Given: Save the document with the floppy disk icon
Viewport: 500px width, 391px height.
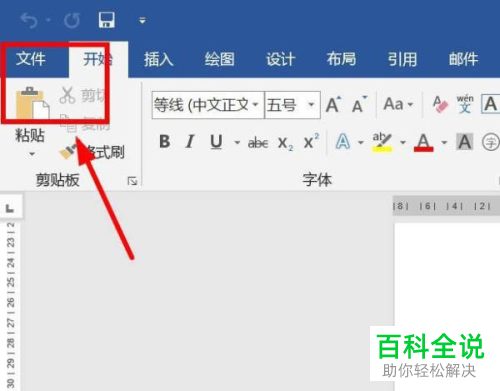Looking at the screenshot, I should pos(107,20).
